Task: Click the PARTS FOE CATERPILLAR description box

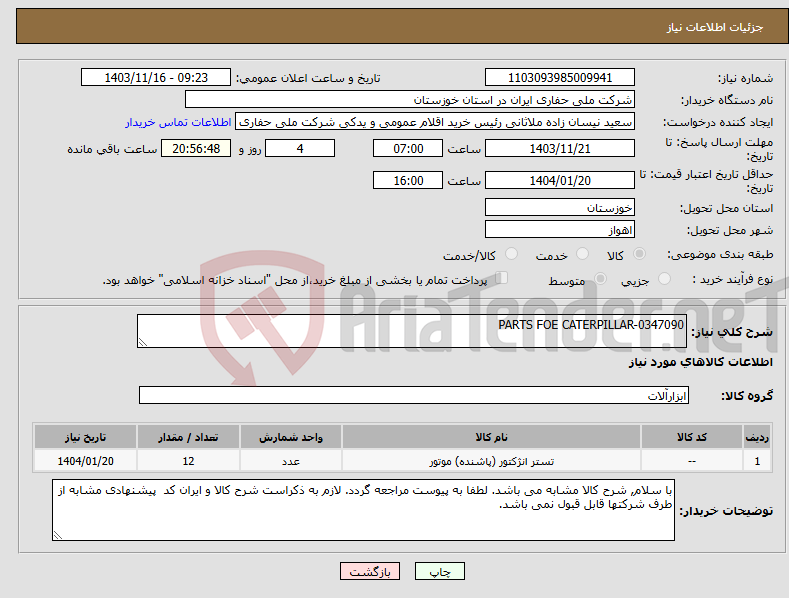Action: click(412, 331)
